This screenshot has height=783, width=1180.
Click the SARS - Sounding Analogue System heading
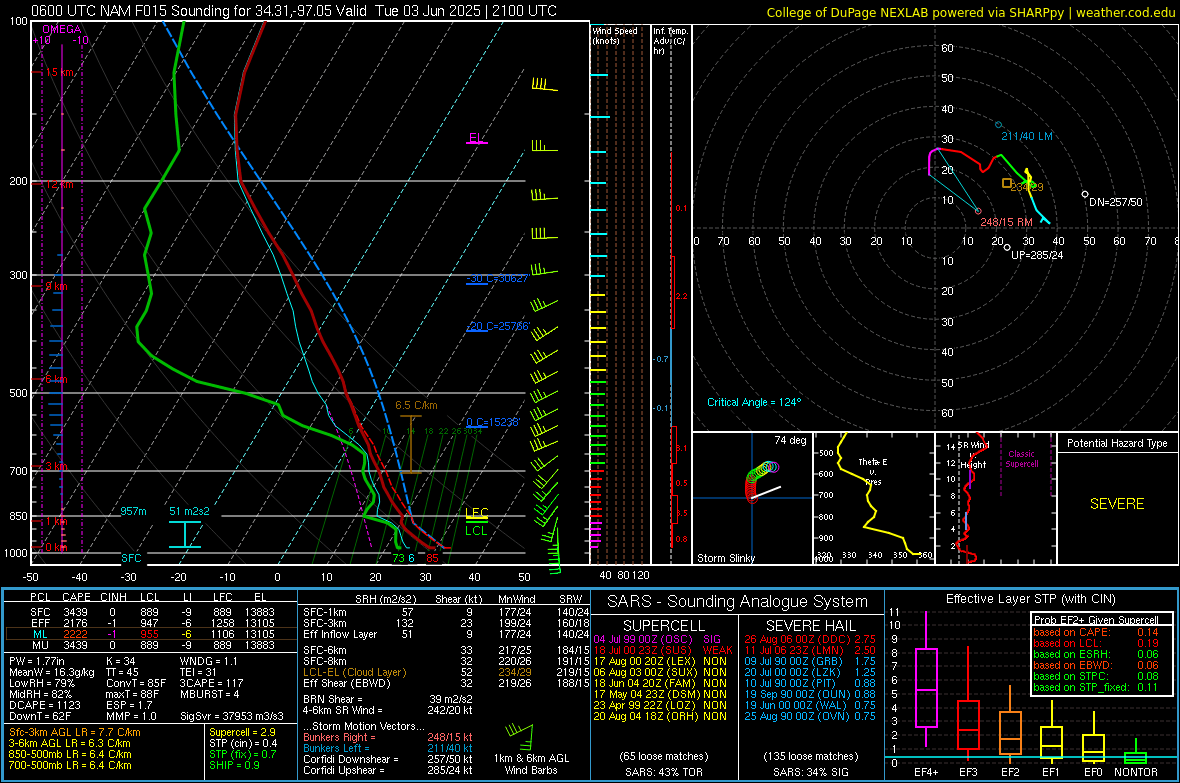pyautogui.click(x=738, y=602)
